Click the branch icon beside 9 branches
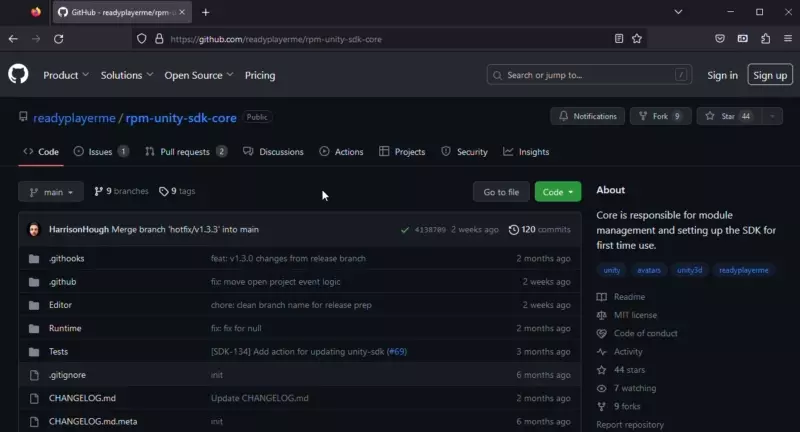 click(x=98, y=191)
